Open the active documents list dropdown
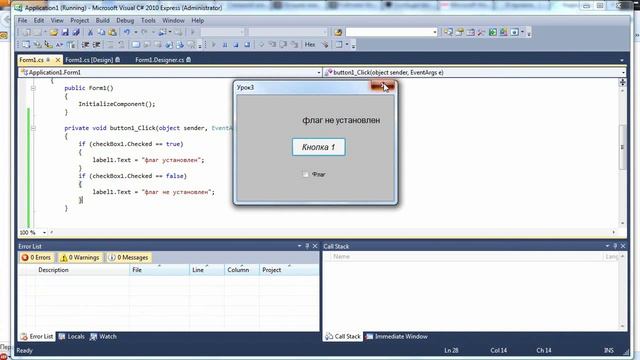This screenshot has height=360, width=640. (x=622, y=60)
